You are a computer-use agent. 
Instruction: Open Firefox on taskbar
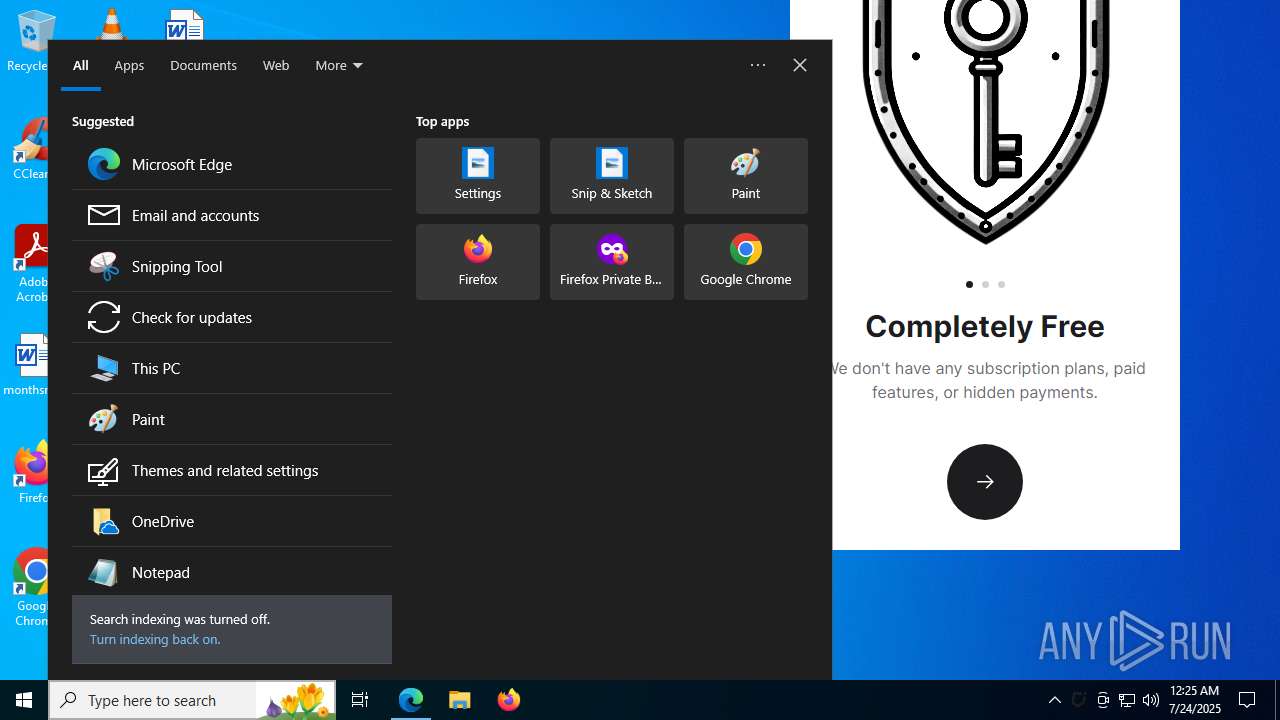(x=509, y=700)
